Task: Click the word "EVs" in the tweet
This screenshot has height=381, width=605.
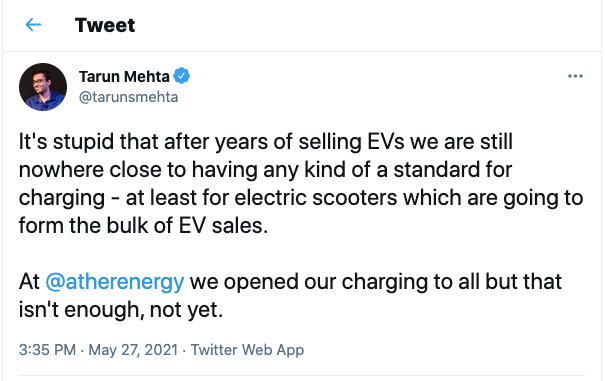Action: coord(385,142)
